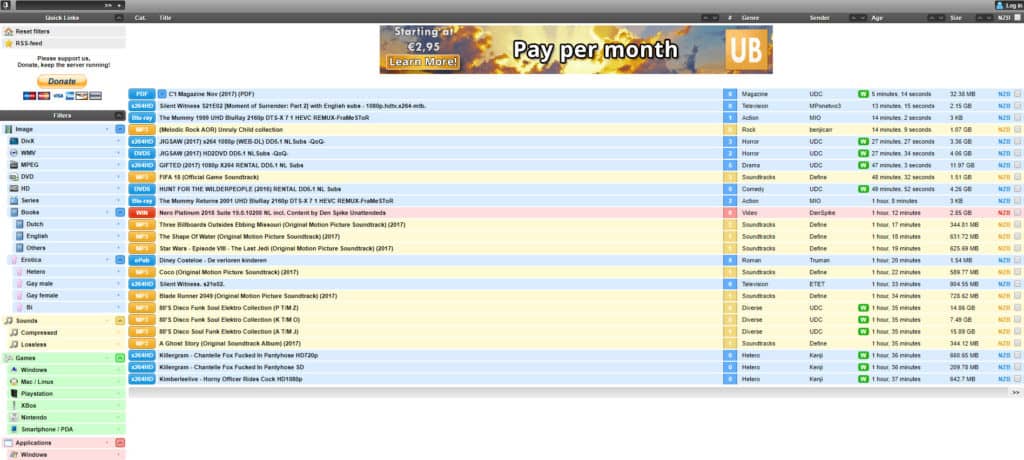Viewport: 1024px width, 460px height.
Task: Click the RSS-feed star icon
Action: [x=9, y=44]
